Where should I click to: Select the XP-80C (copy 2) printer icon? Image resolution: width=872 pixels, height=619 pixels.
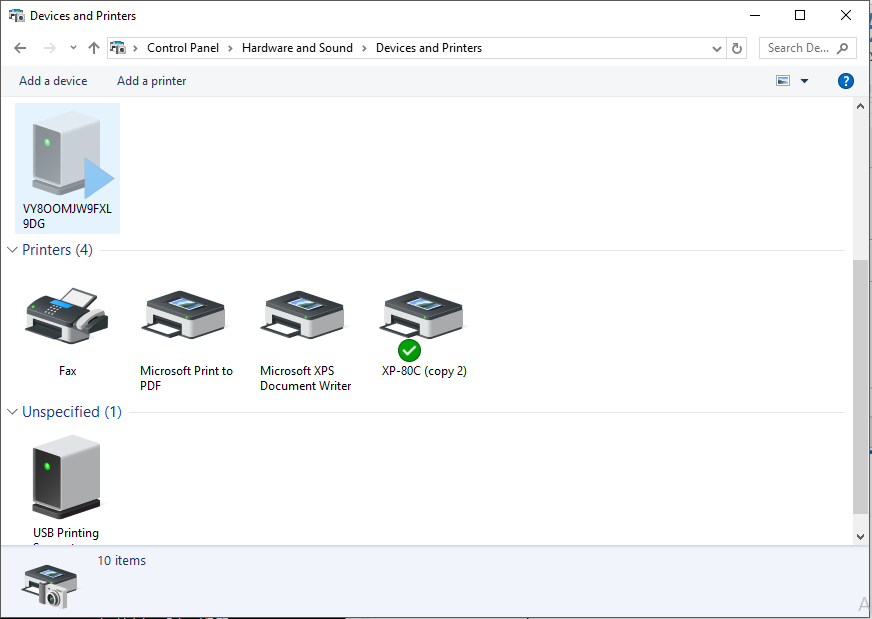422,314
